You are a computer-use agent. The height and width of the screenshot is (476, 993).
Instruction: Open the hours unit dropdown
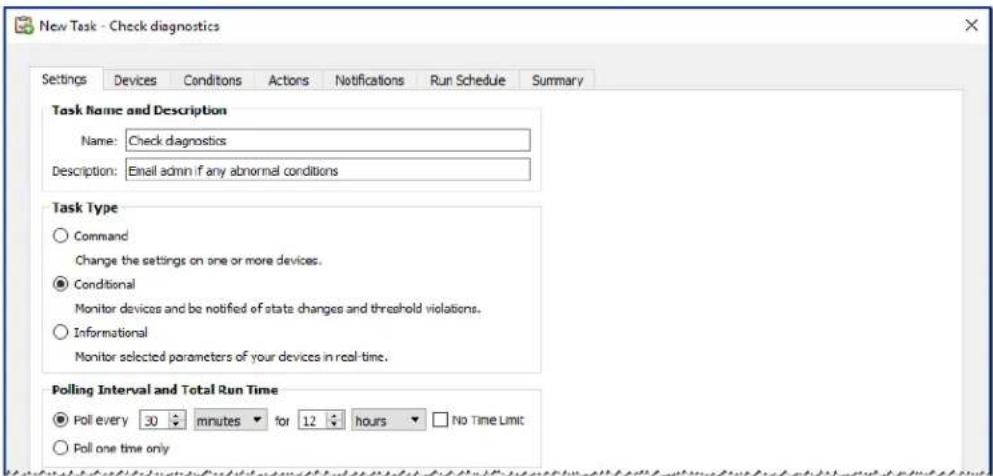(389, 420)
